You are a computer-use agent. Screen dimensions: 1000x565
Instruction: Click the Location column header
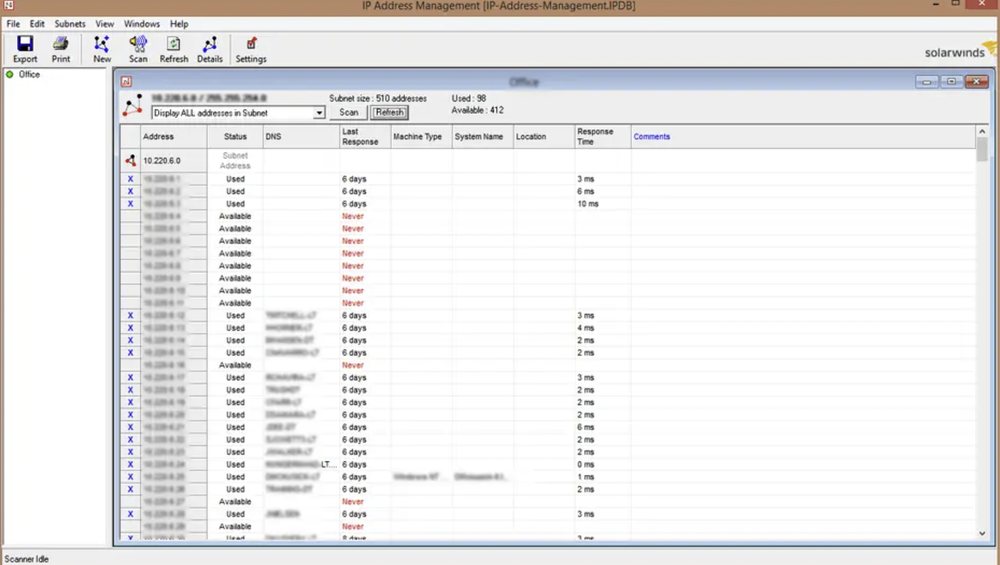tap(543, 136)
